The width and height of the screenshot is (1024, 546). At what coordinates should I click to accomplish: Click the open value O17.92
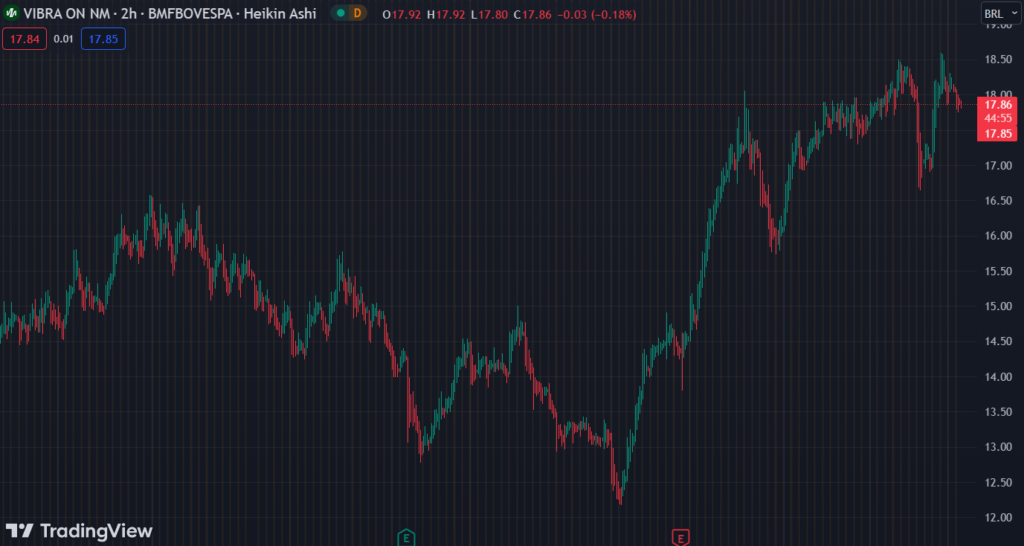pyautogui.click(x=402, y=14)
